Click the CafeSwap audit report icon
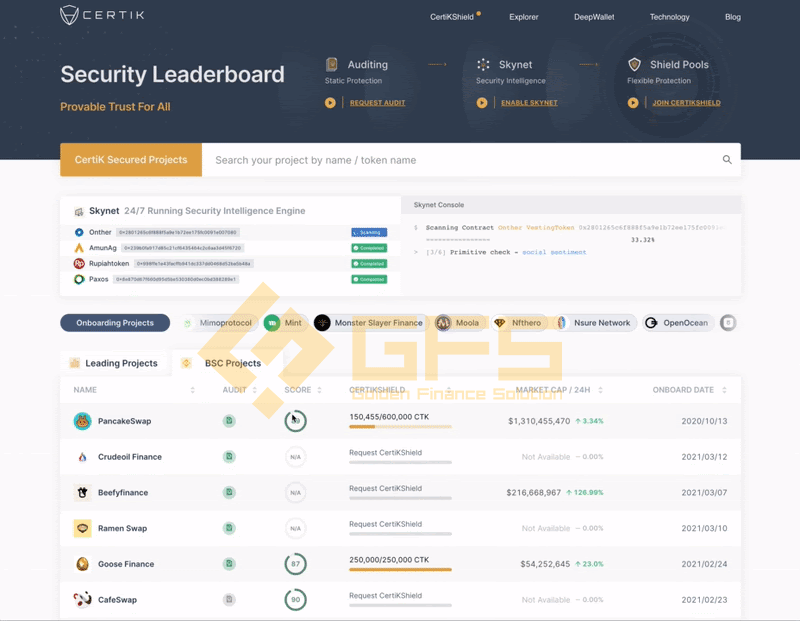The height and width of the screenshot is (621, 800). [x=229, y=600]
